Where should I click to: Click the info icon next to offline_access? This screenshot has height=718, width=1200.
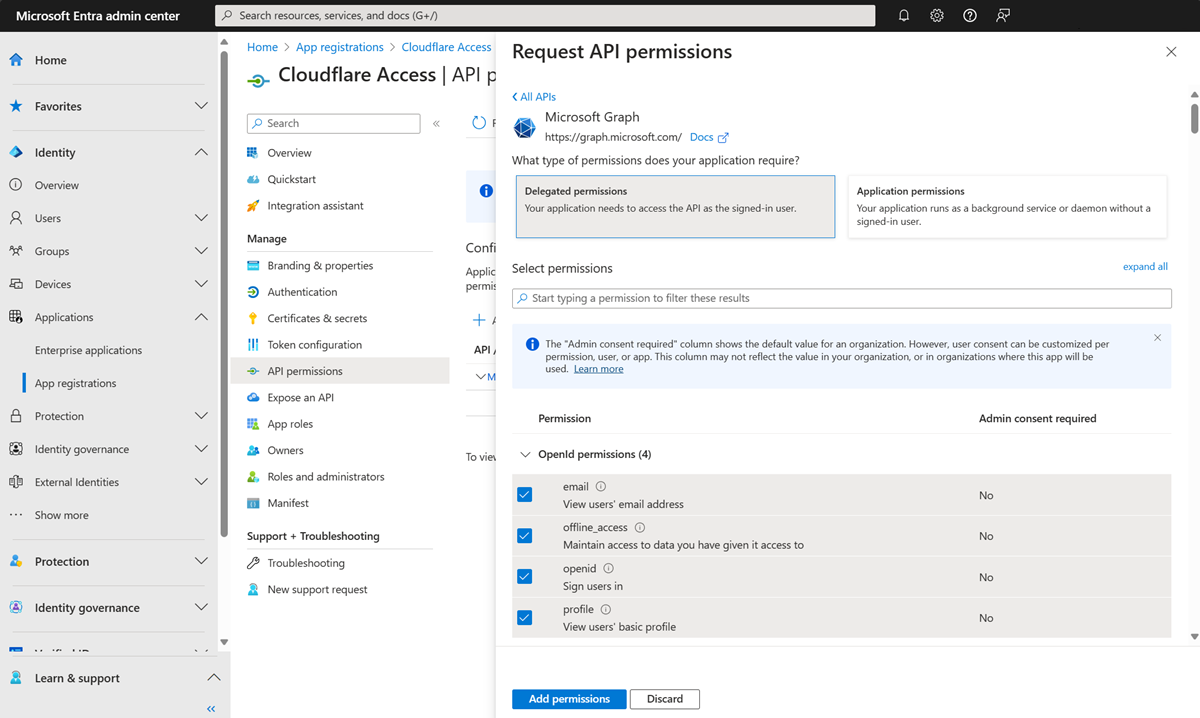point(640,528)
